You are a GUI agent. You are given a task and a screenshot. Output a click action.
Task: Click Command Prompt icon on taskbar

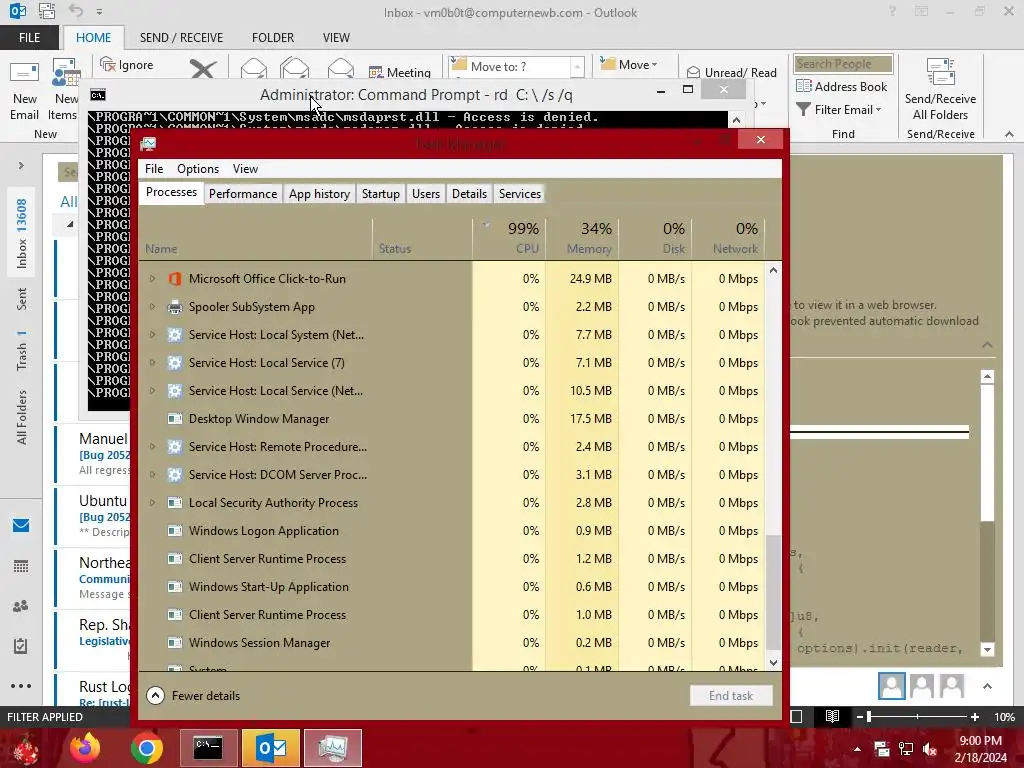208,748
